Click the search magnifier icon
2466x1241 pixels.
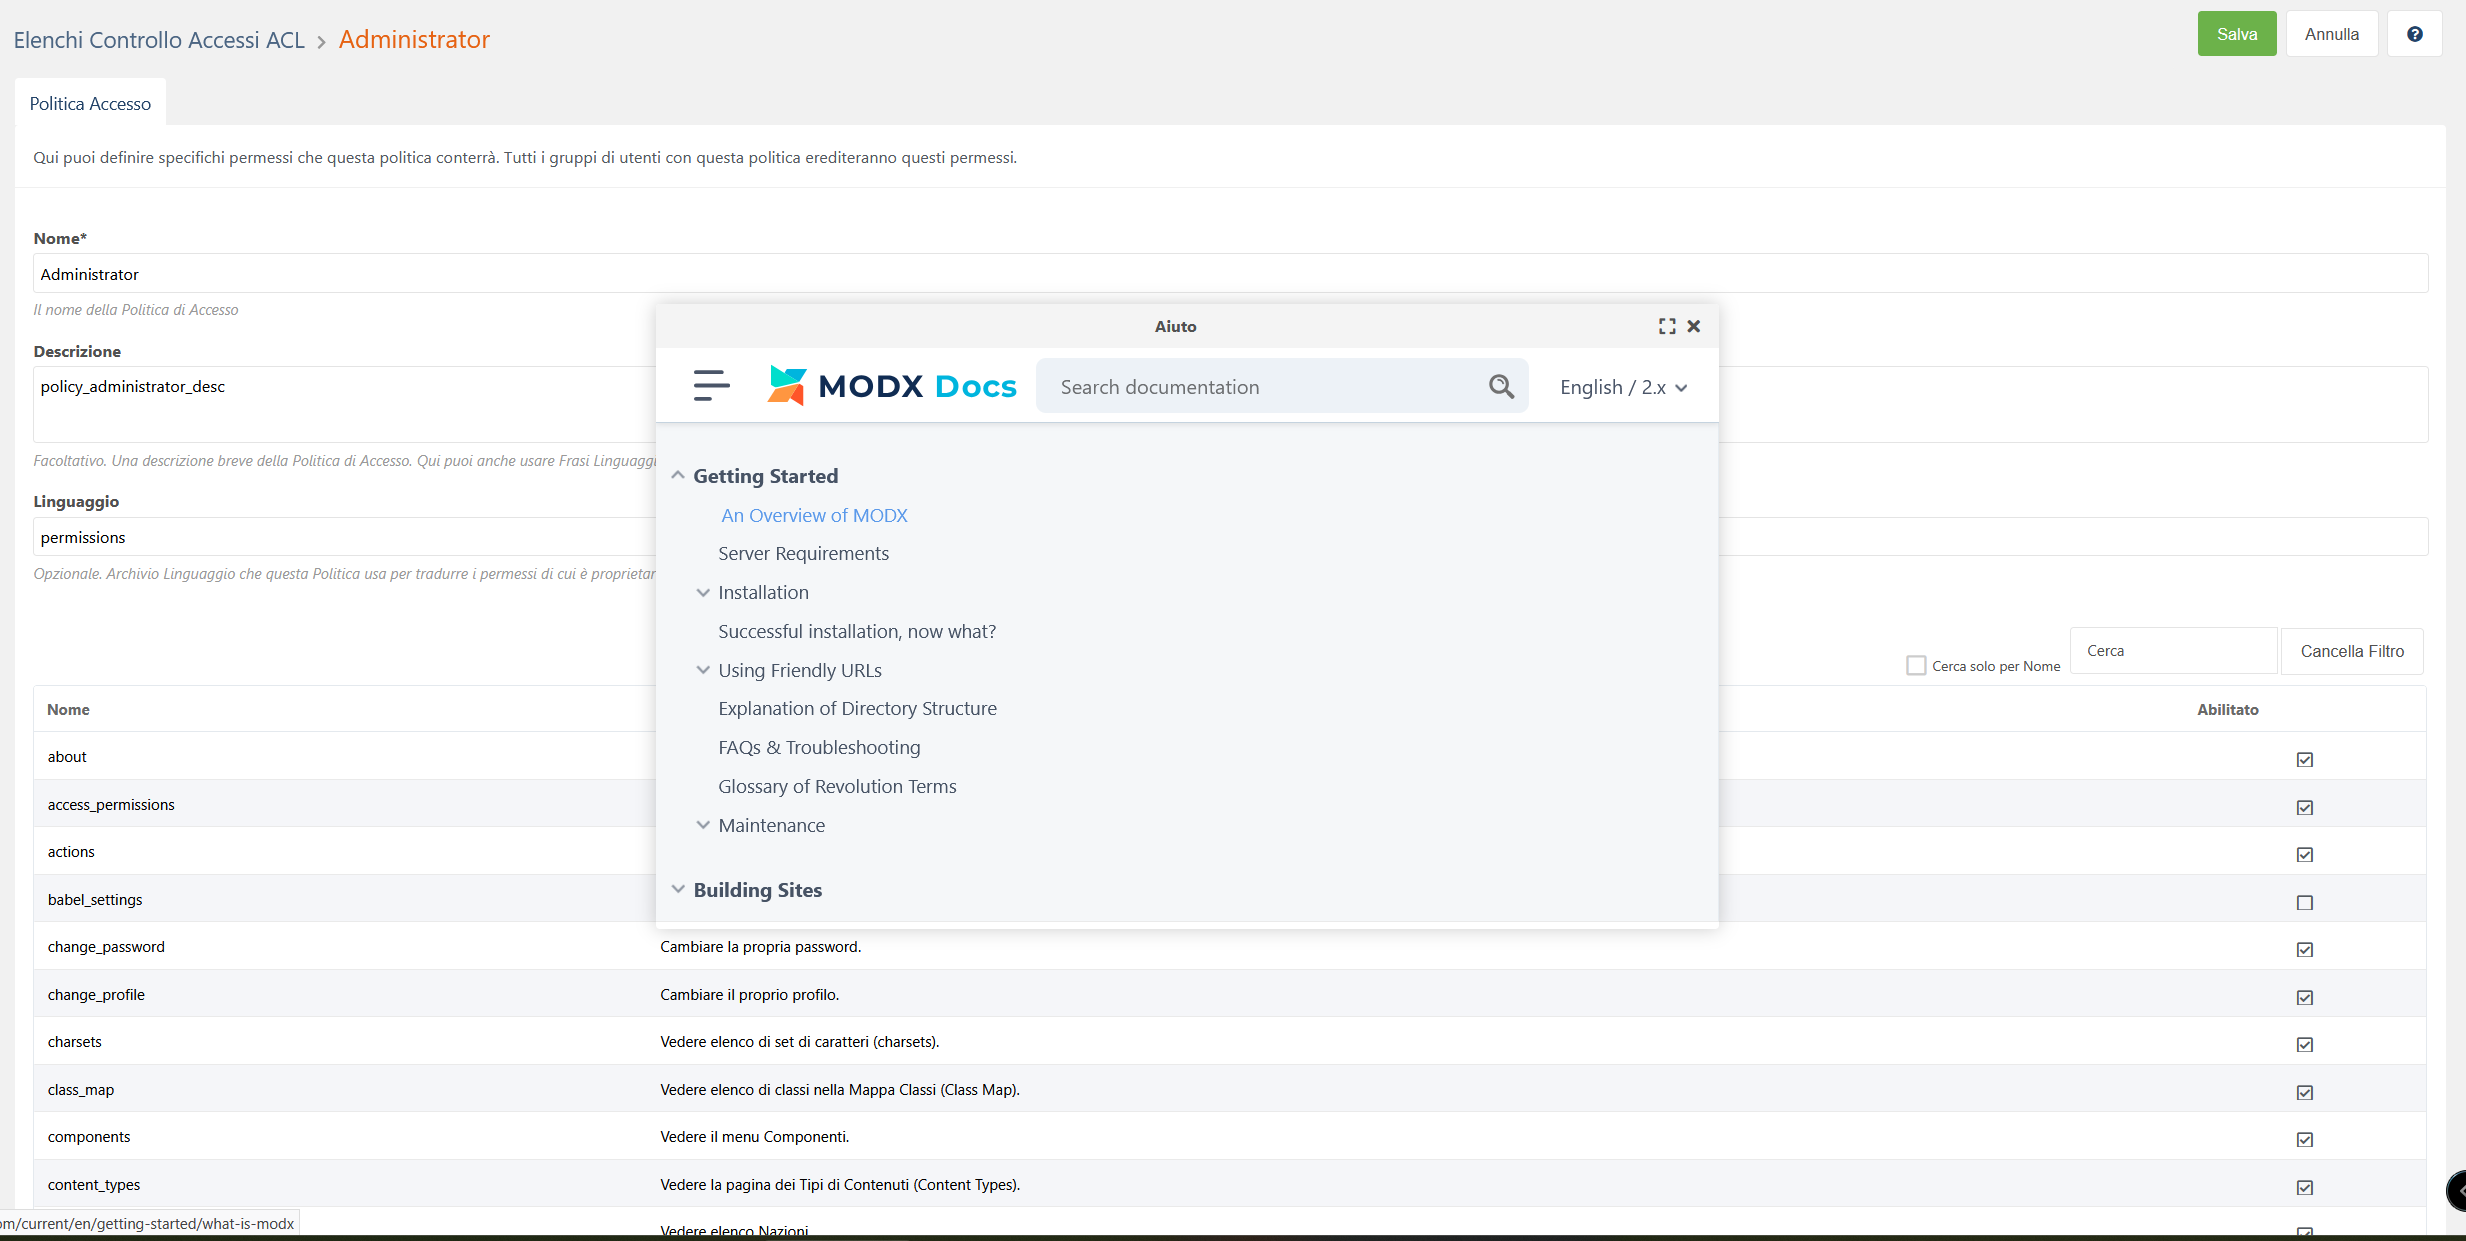click(x=1501, y=386)
